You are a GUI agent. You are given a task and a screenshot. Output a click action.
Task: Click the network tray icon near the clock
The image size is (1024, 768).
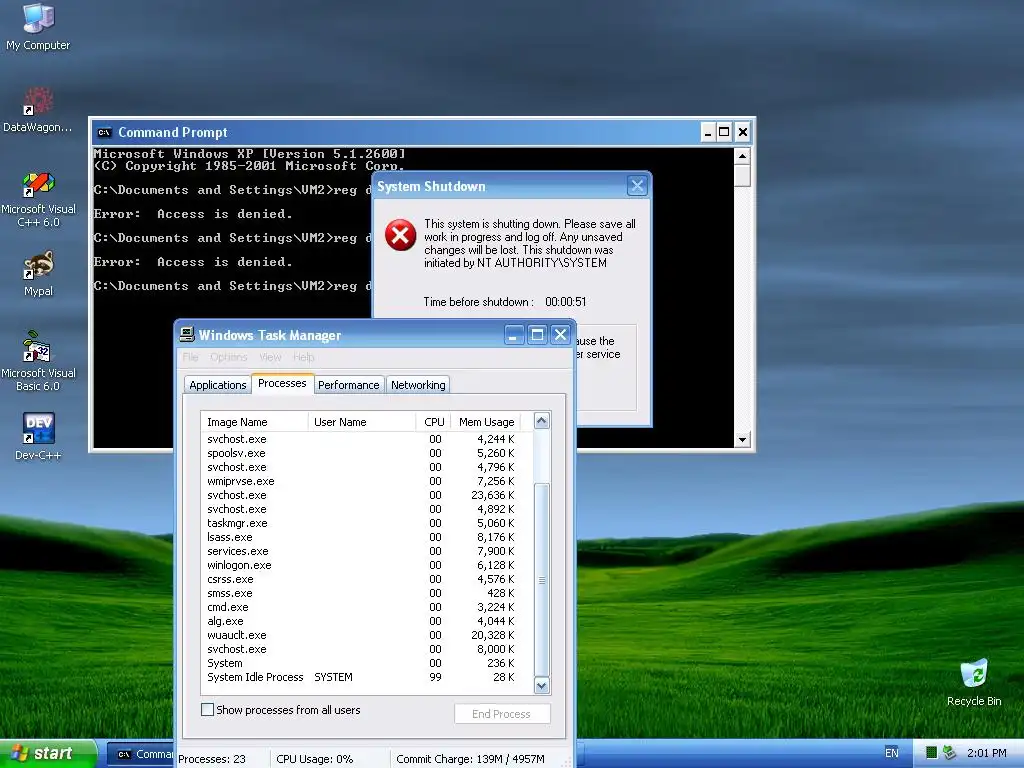coord(949,753)
